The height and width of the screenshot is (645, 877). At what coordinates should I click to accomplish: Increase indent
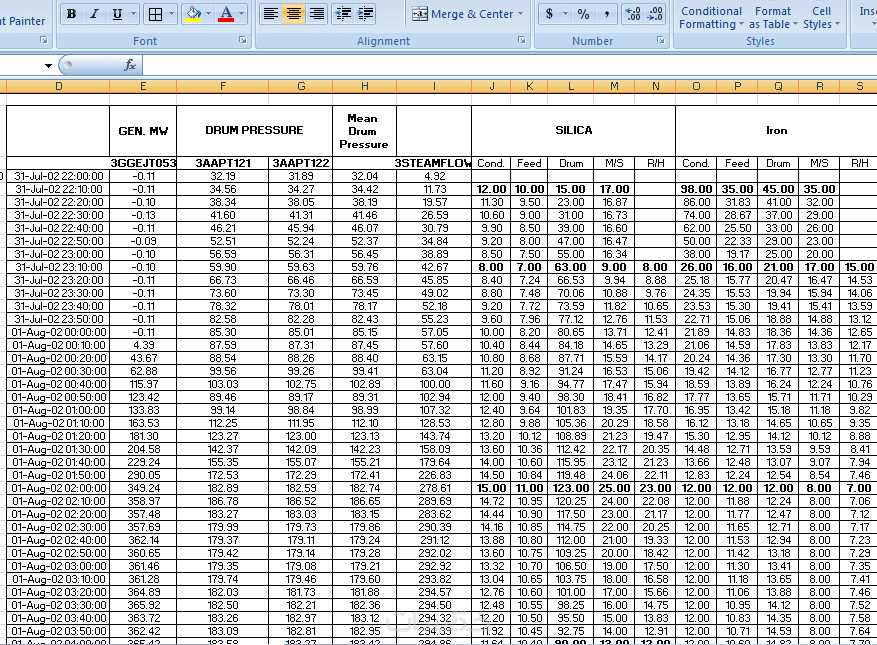point(365,14)
